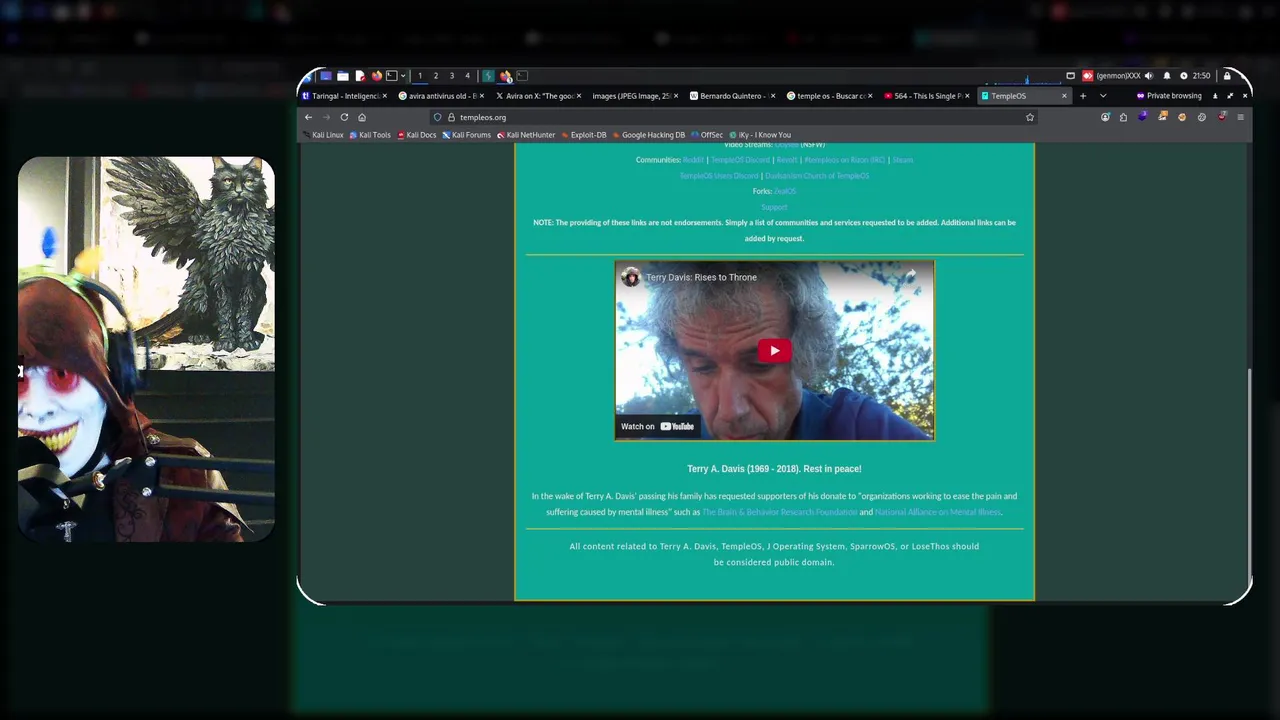
Task: Play the Terry Davis YouTube video
Action: click(x=774, y=351)
